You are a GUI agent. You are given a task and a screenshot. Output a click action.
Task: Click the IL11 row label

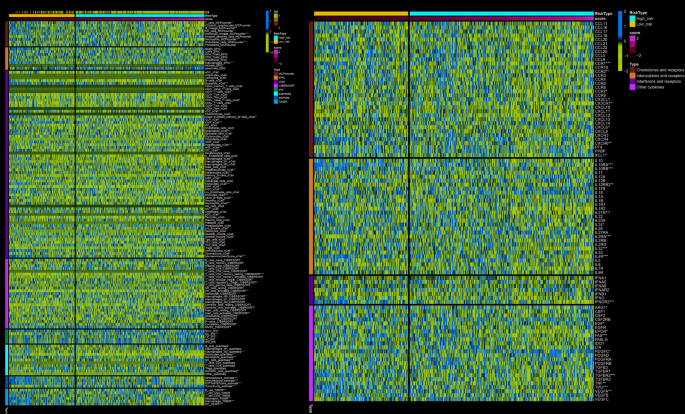(599, 172)
